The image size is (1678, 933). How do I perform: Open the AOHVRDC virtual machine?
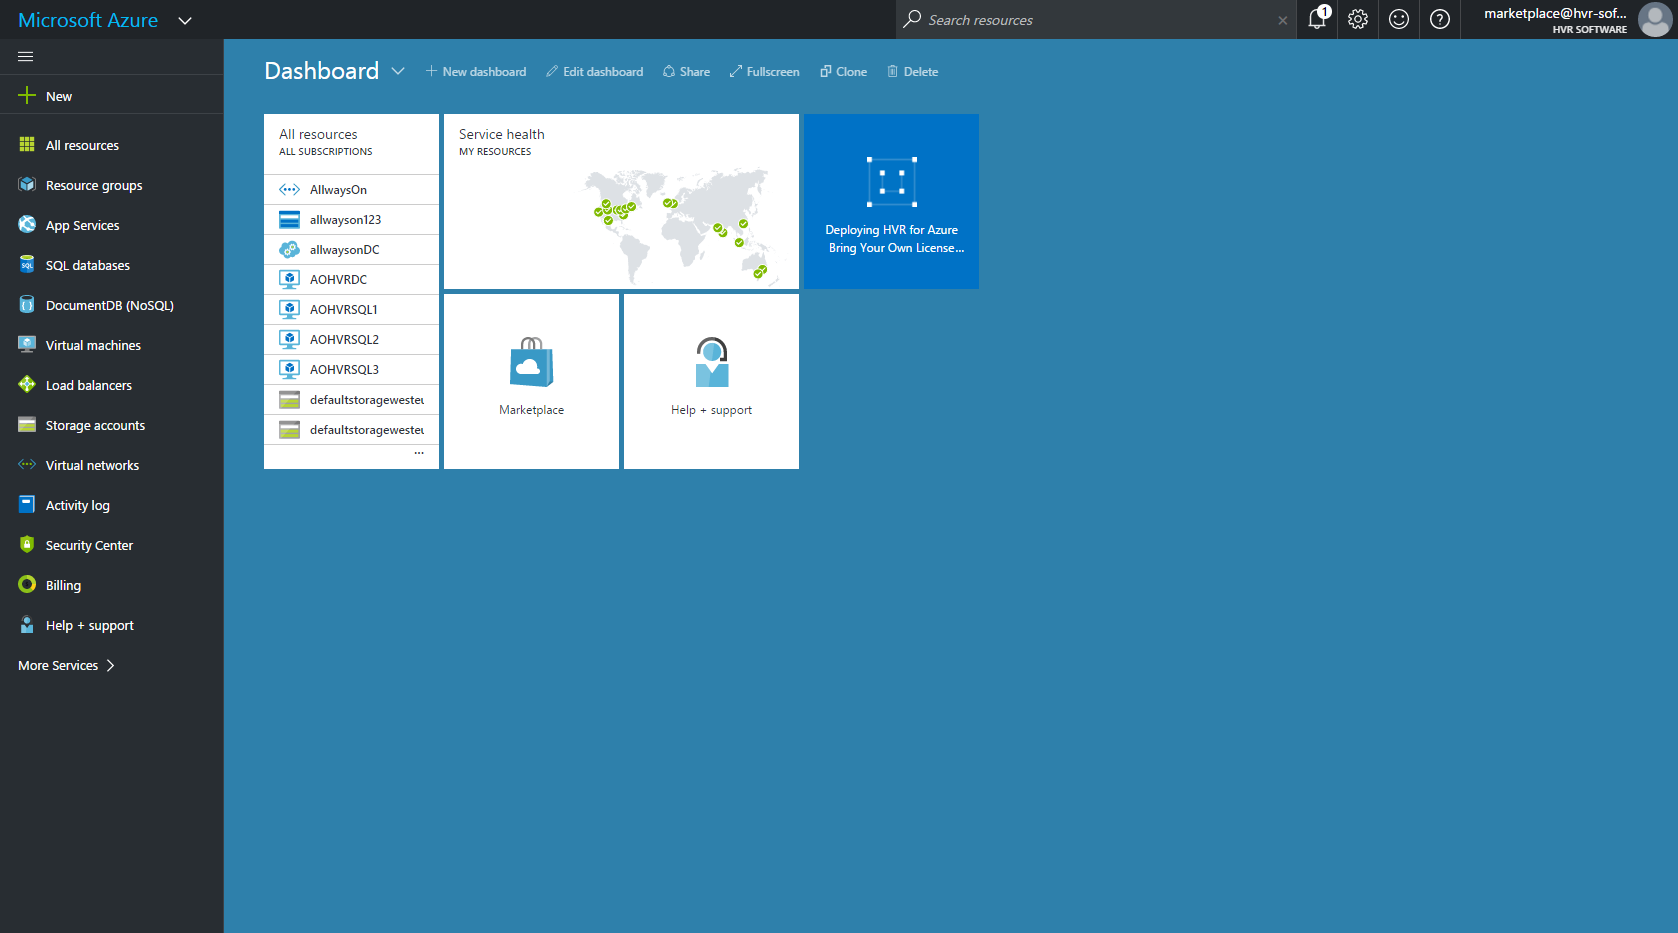click(x=351, y=280)
